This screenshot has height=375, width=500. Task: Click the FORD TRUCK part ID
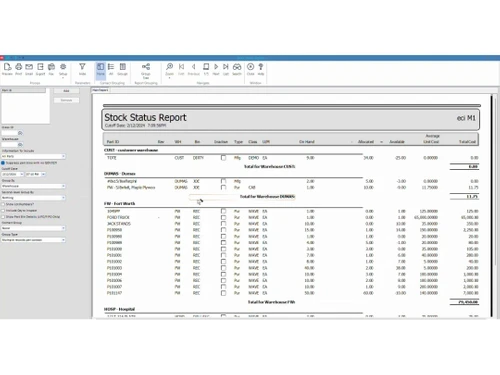(118, 217)
